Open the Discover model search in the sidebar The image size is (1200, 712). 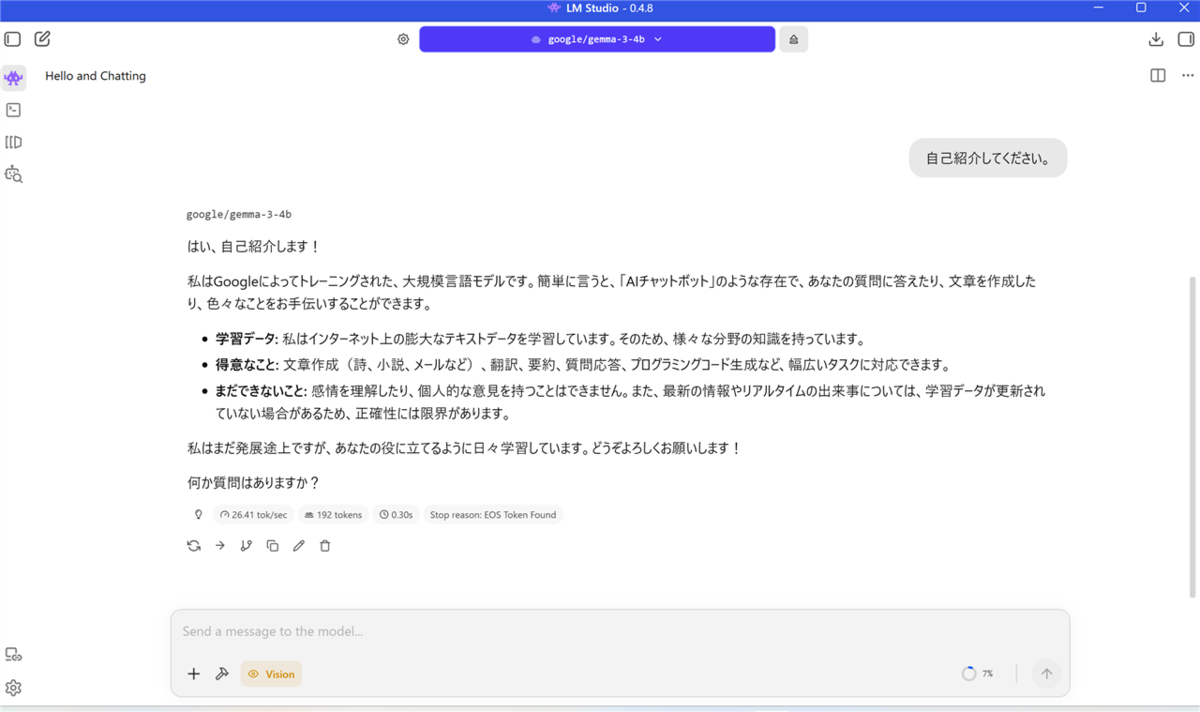point(13,174)
